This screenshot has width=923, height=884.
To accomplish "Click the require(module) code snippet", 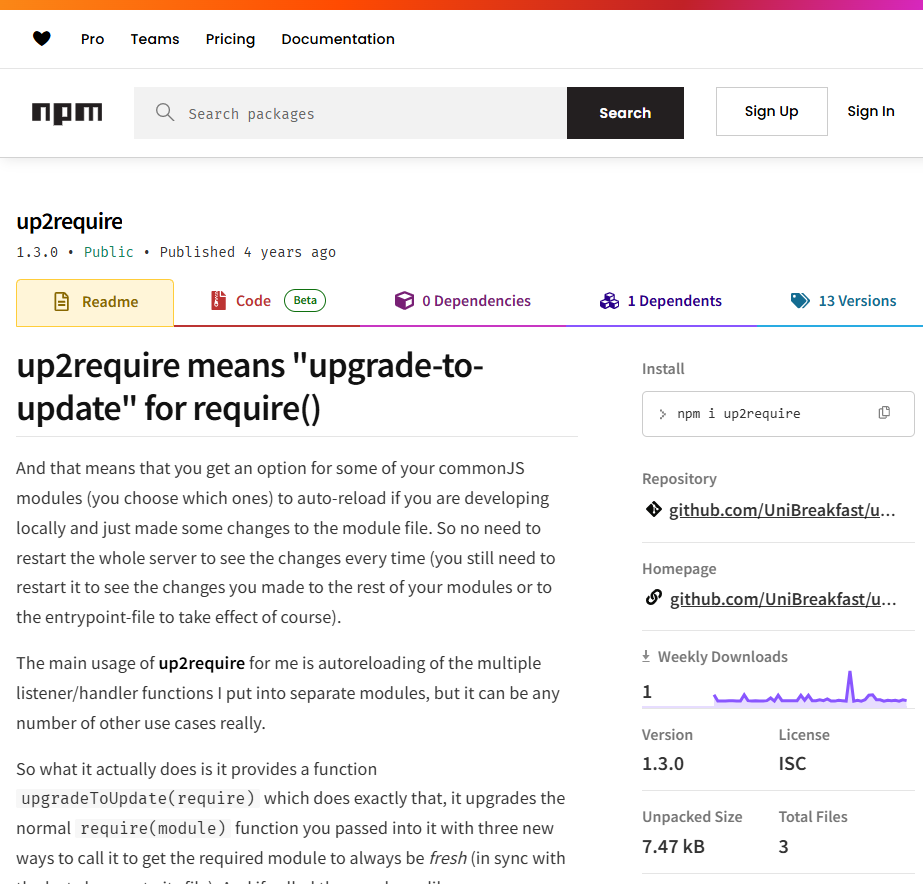I will pyautogui.click(x=153, y=829).
